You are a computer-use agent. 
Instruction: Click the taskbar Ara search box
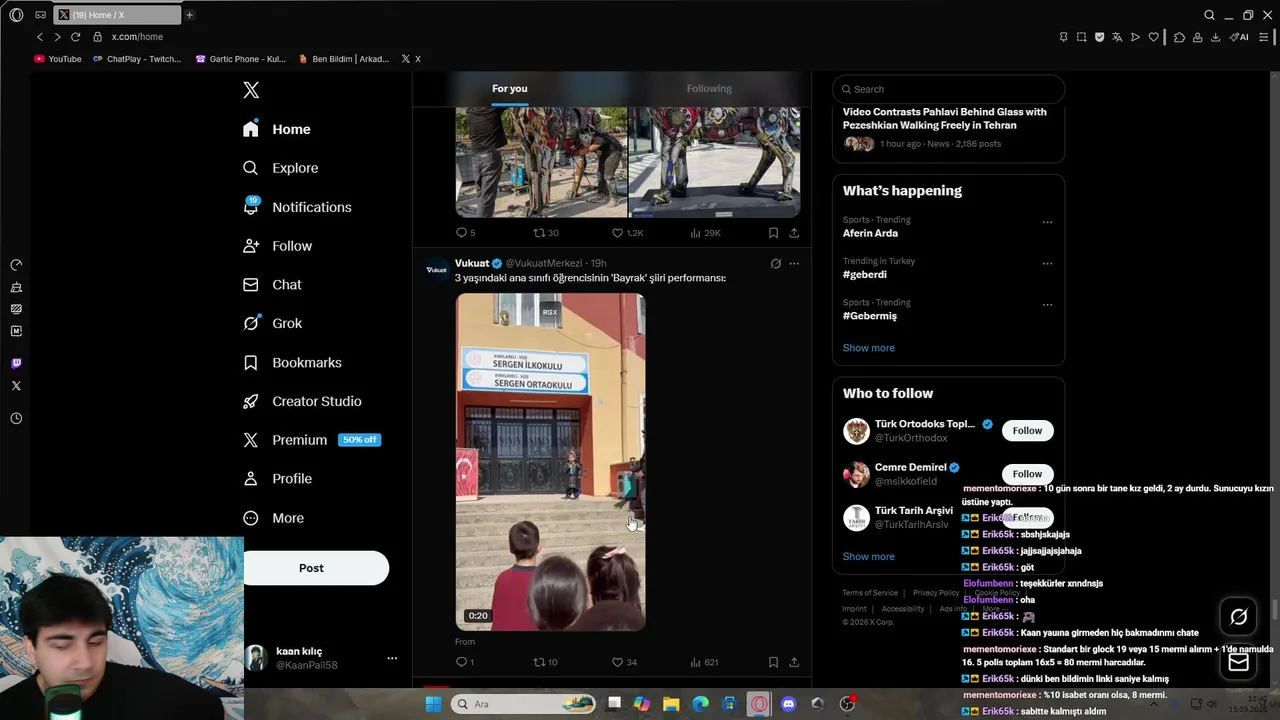point(523,704)
